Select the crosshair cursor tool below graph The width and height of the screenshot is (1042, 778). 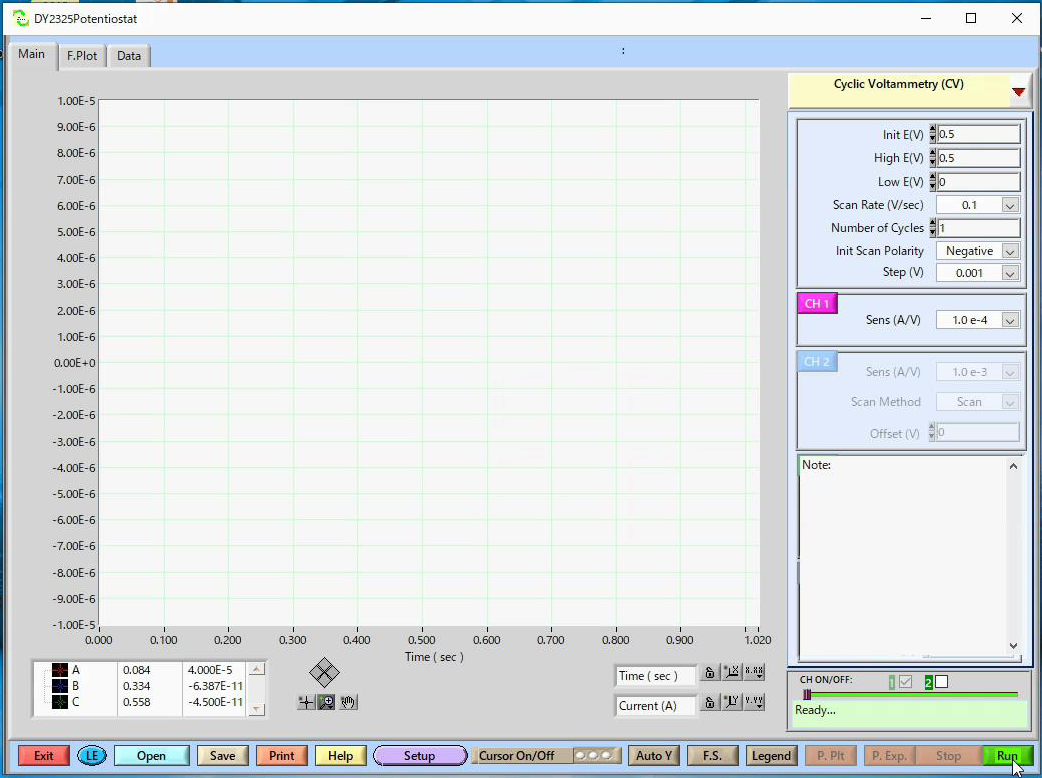tap(306, 702)
